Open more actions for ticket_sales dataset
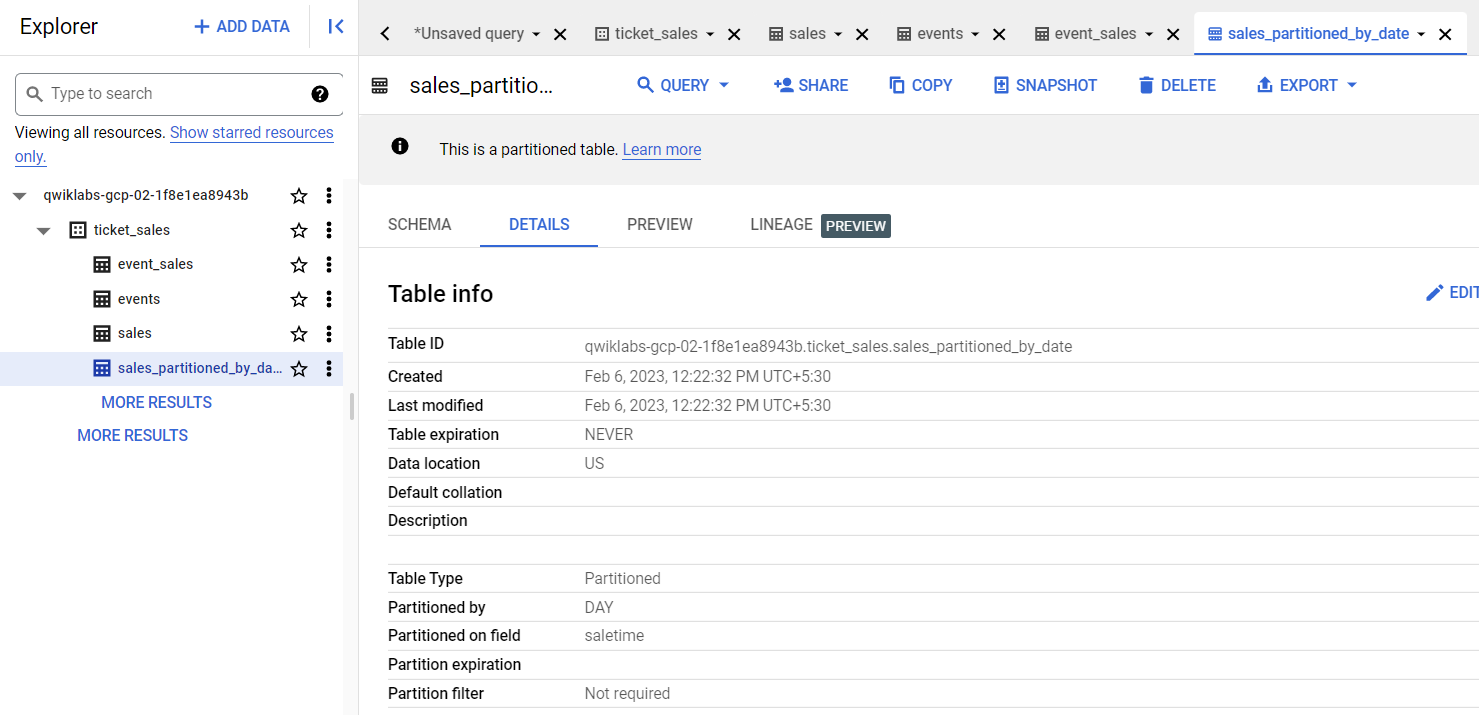 [329, 230]
